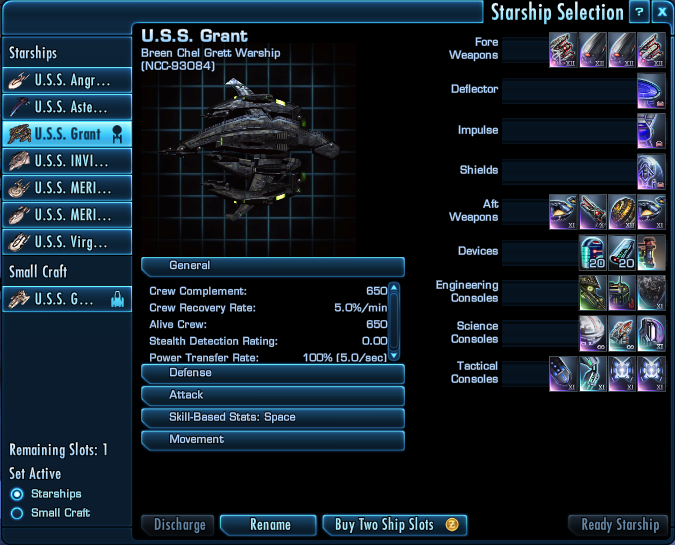This screenshot has width=675, height=545.
Task: Click the Shields slot item icon
Action: pyautogui.click(x=651, y=171)
